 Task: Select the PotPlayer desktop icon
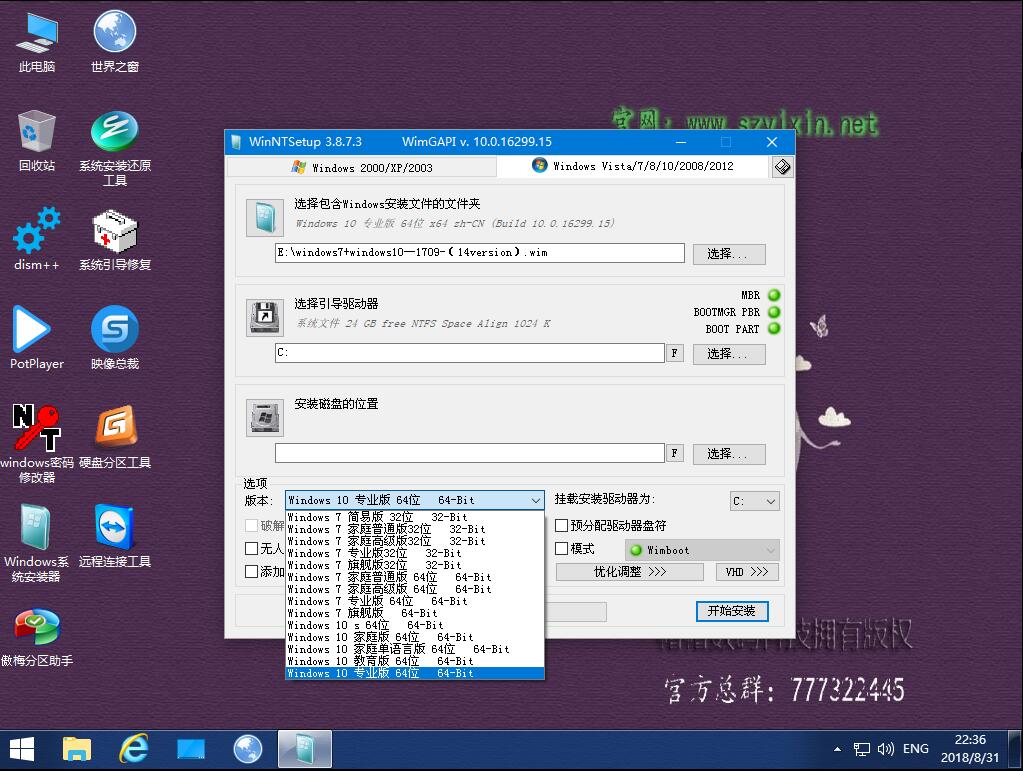[37, 338]
